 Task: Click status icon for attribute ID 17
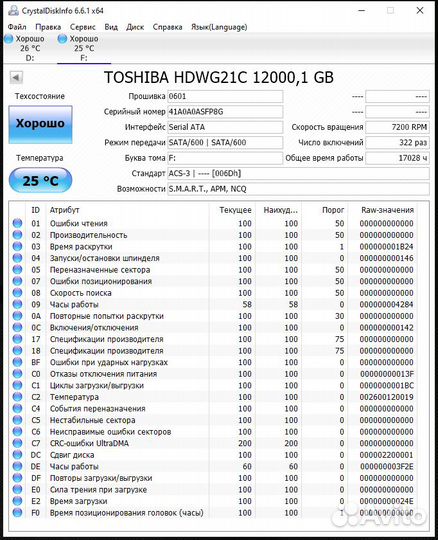pos(17,339)
